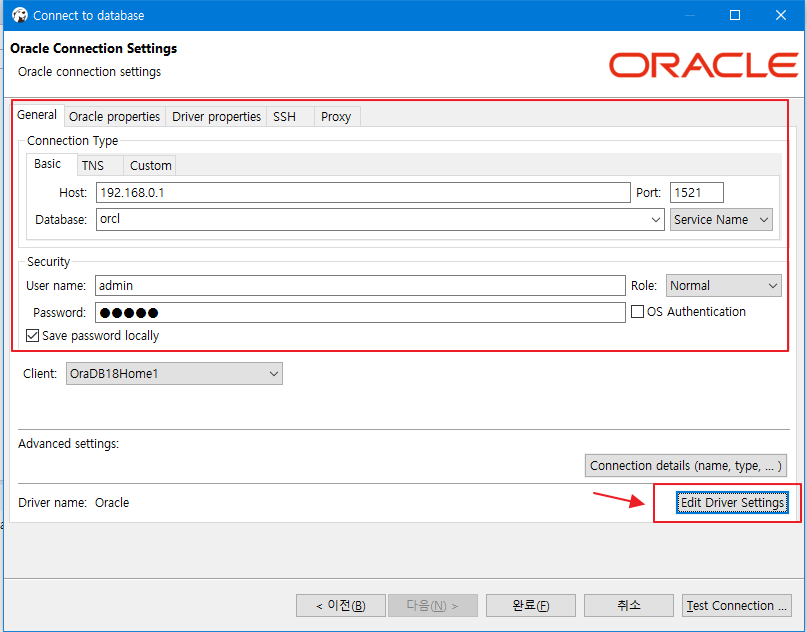Switch to Oracle properties tab
Image resolution: width=807 pixels, height=632 pixels.
(114, 117)
